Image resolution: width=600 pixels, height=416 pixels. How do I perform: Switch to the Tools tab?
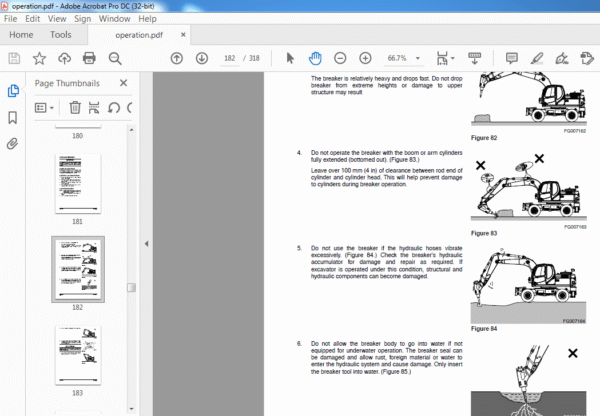[x=60, y=35]
